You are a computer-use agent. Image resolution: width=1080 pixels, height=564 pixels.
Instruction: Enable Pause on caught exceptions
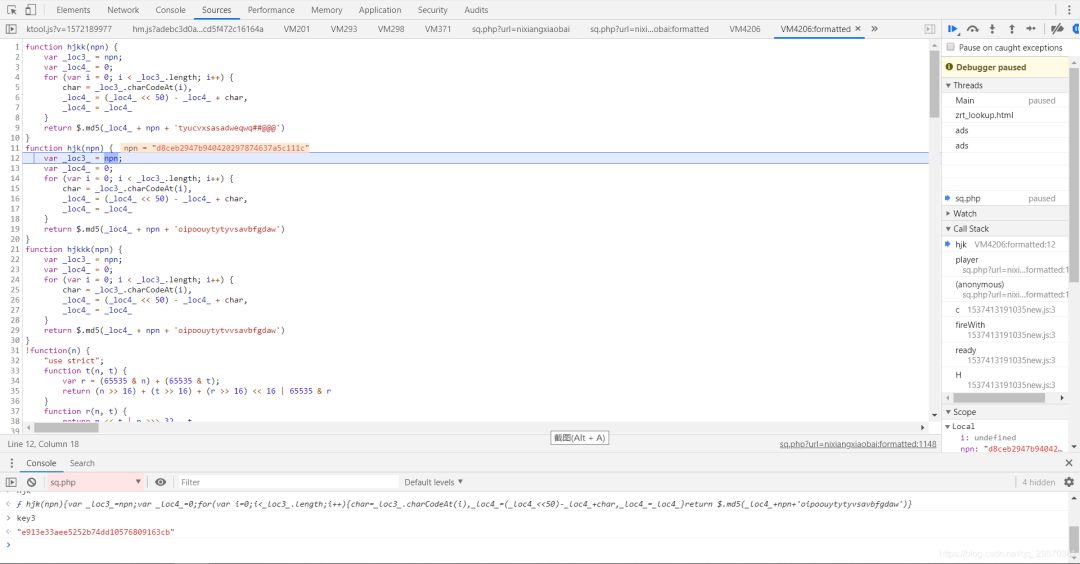click(951, 47)
